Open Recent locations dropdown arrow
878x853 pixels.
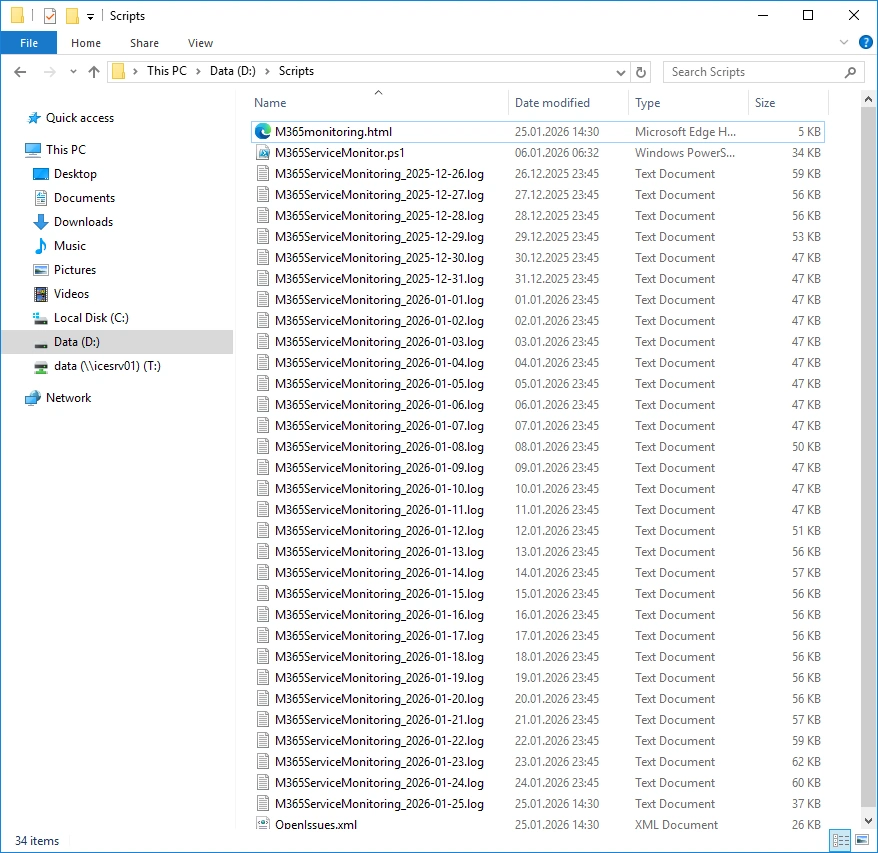(x=73, y=72)
